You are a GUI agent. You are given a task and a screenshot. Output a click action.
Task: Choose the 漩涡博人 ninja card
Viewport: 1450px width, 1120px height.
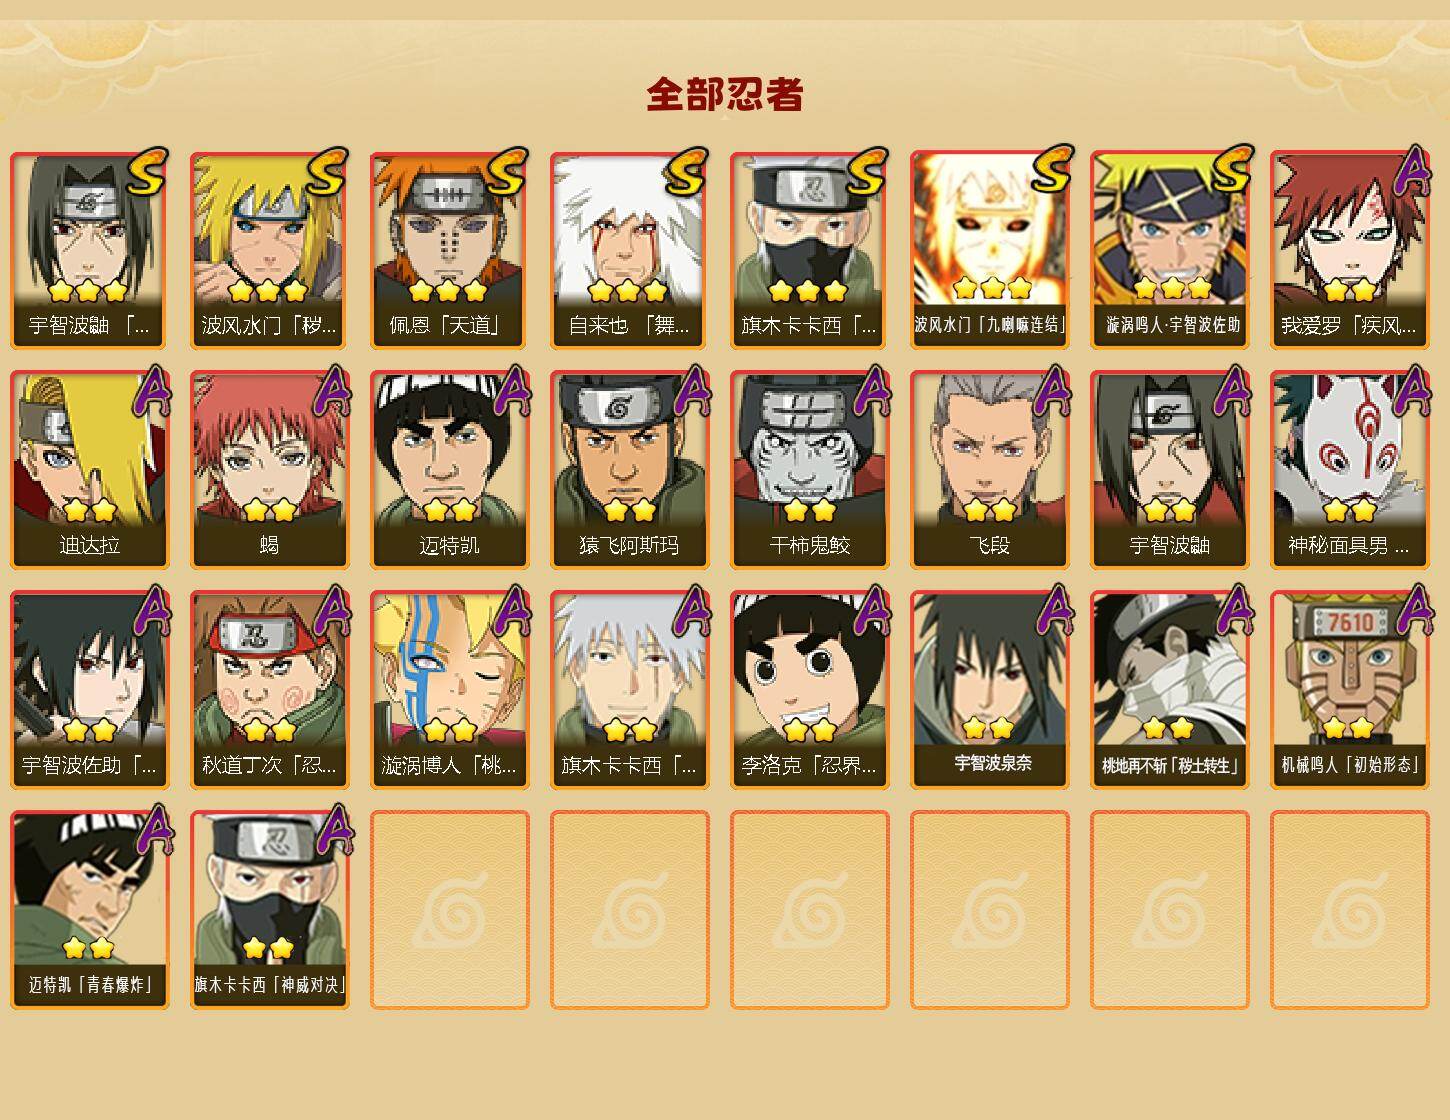449,690
